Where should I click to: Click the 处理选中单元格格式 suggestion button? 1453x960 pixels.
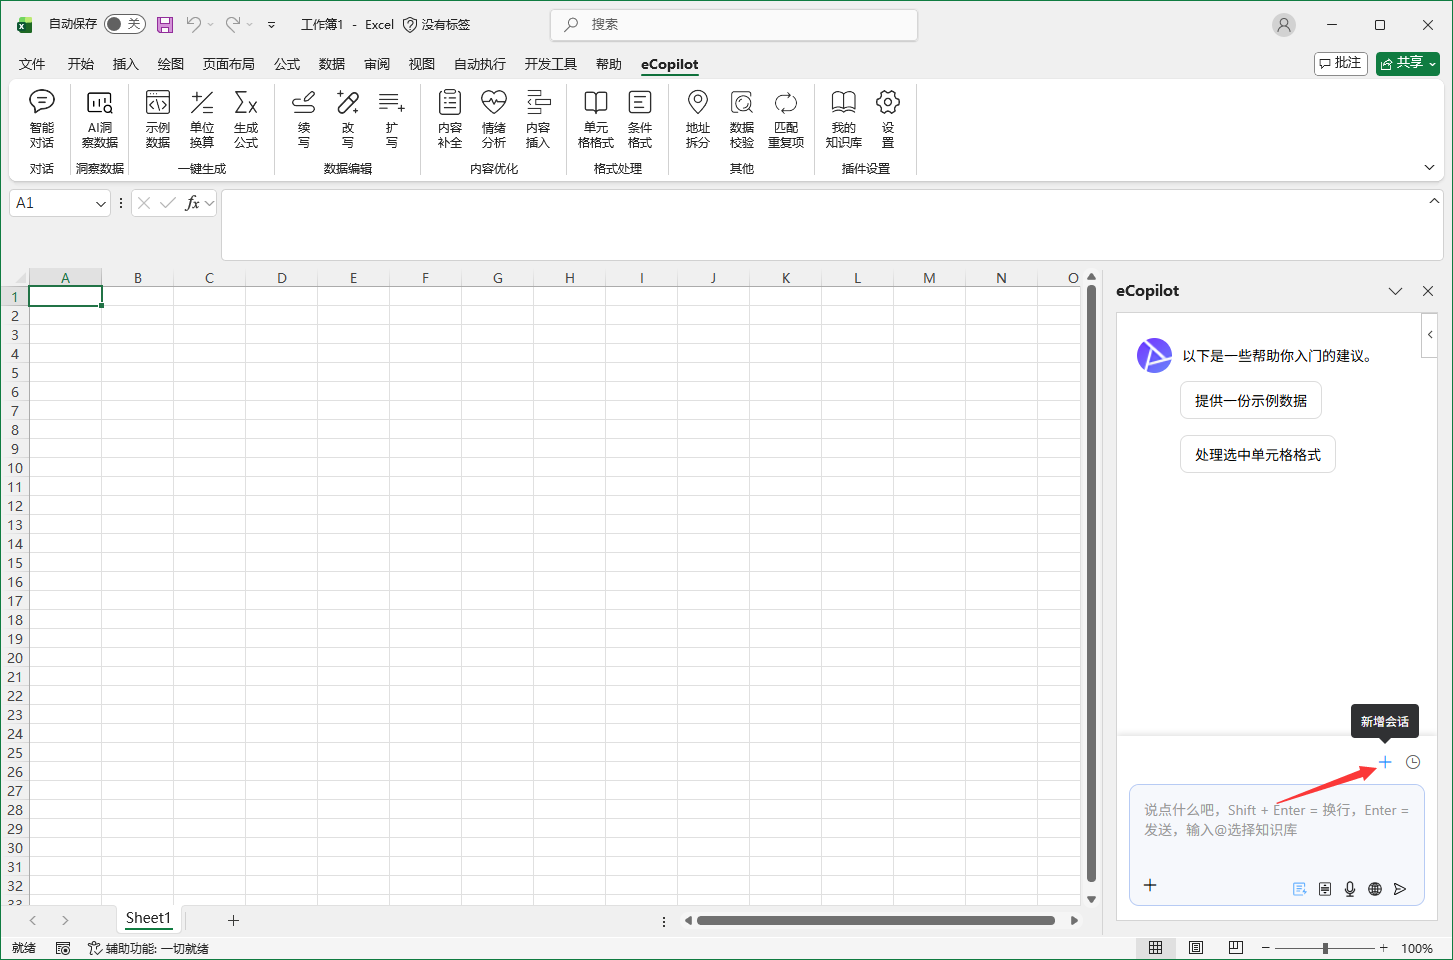click(1257, 454)
